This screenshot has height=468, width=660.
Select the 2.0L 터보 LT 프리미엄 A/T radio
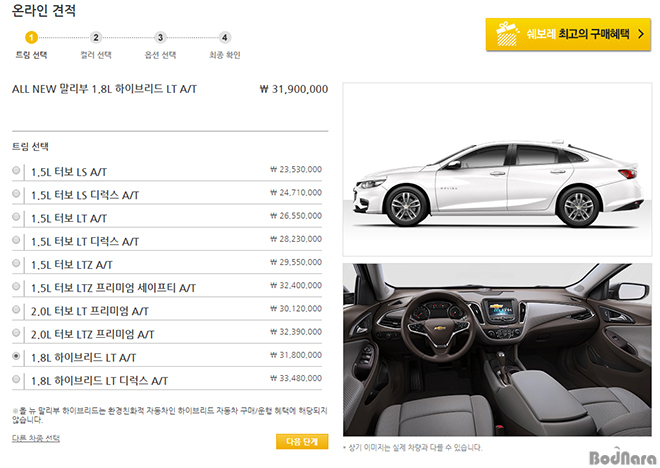[16, 310]
